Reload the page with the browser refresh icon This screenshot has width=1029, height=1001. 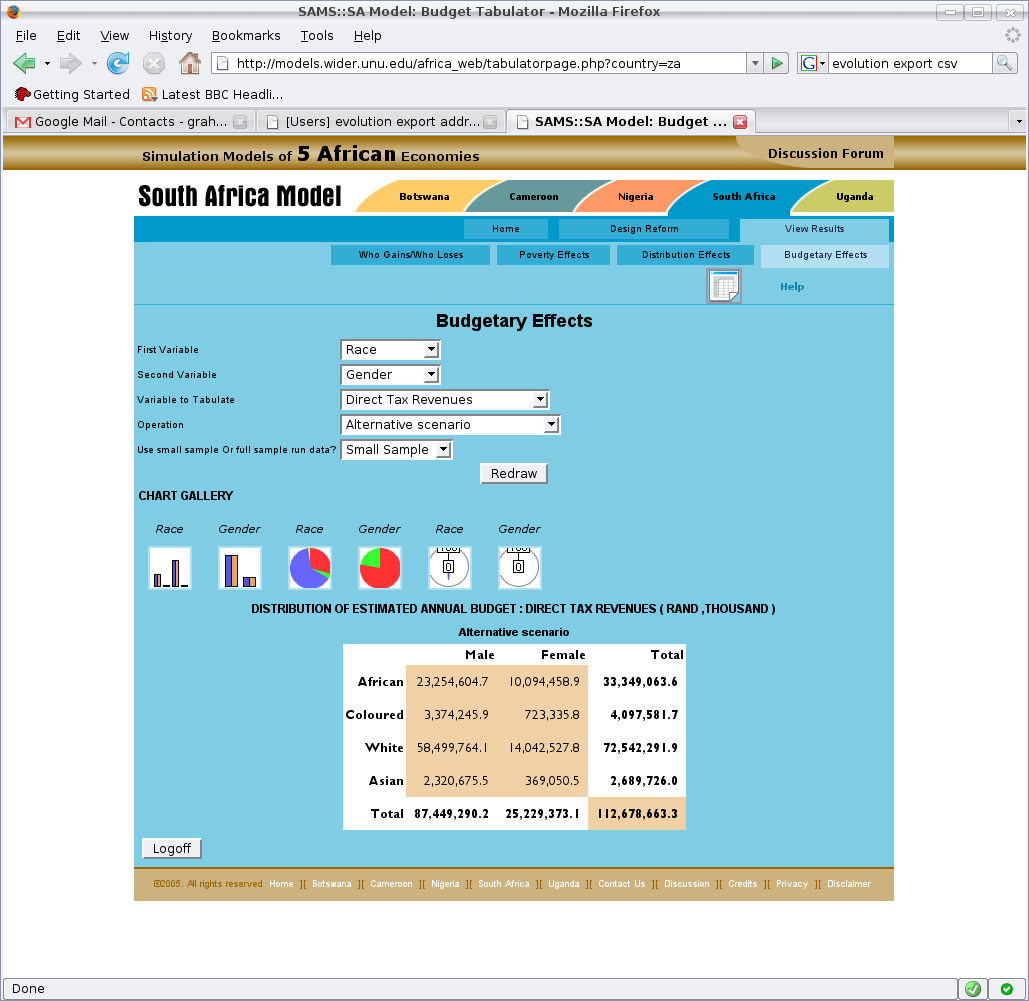(x=118, y=63)
